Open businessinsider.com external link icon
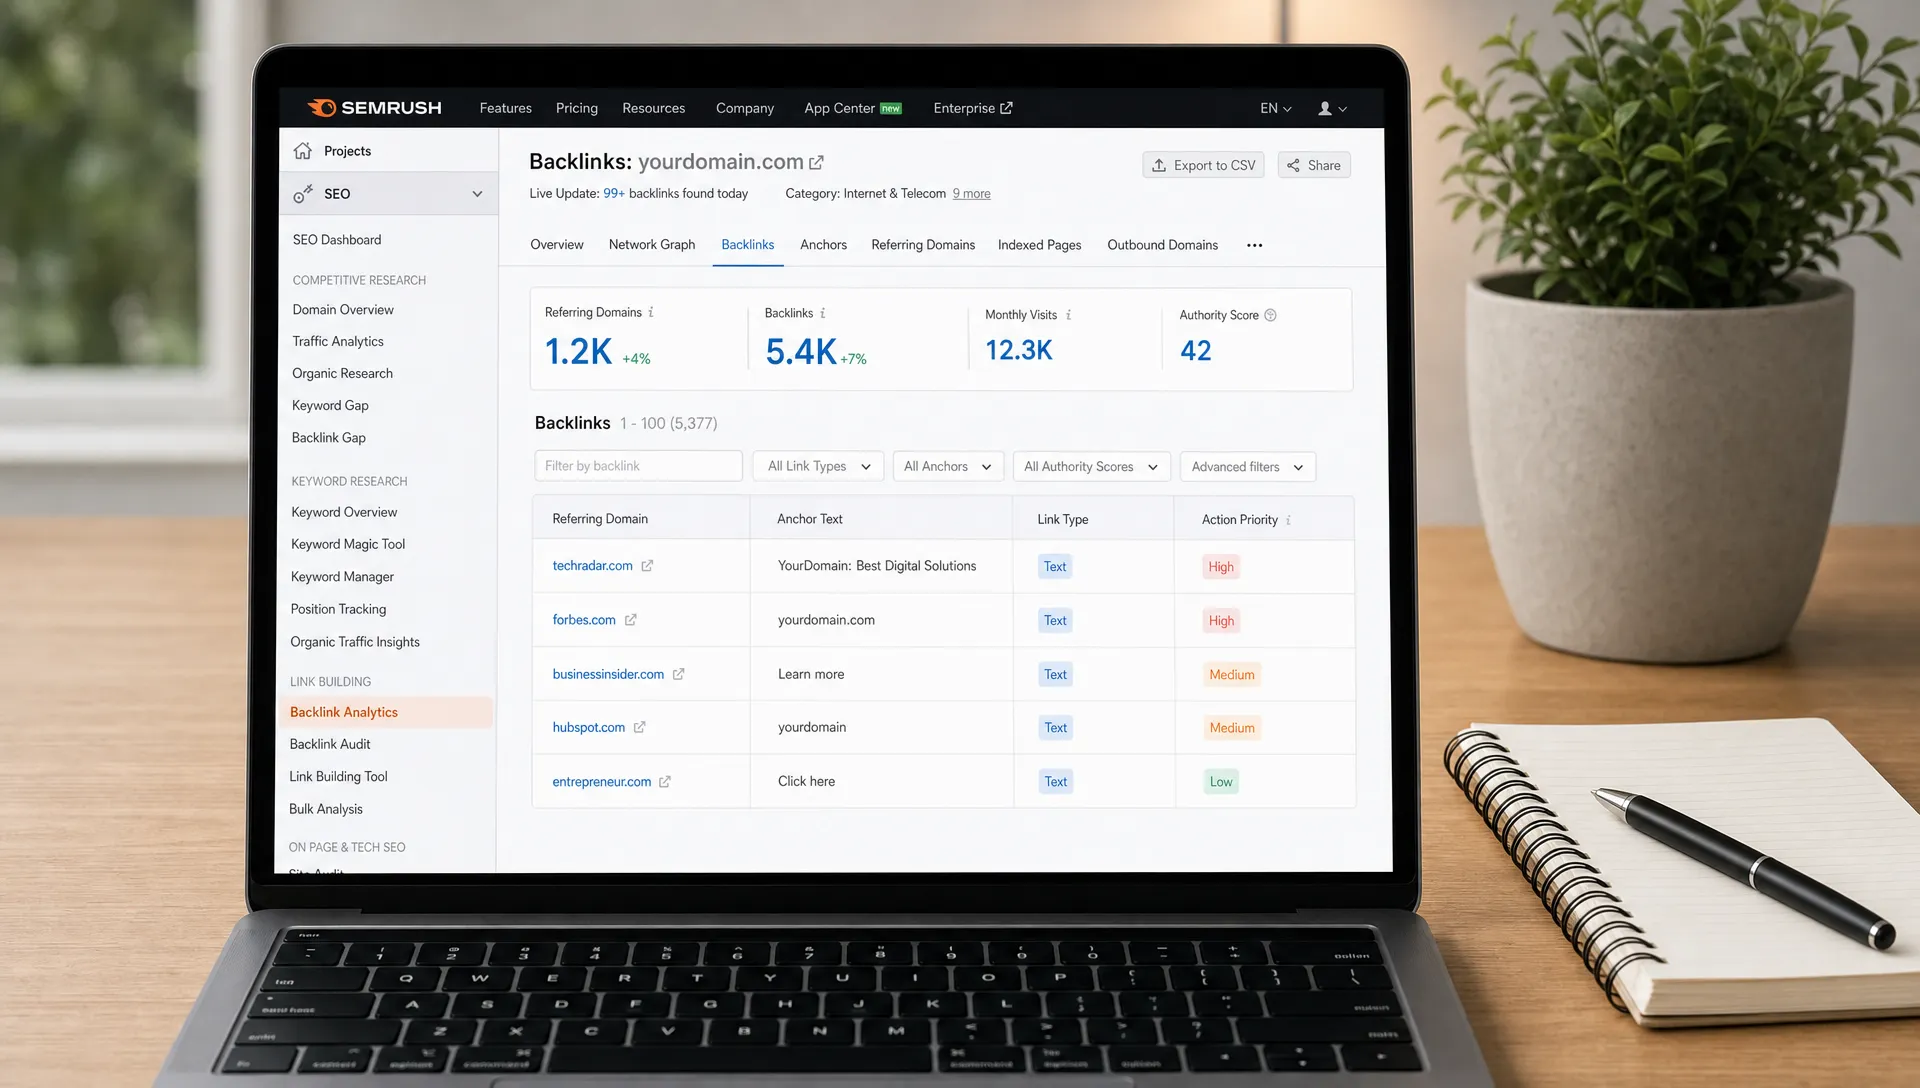This screenshot has height=1088, width=1920. 678,674
